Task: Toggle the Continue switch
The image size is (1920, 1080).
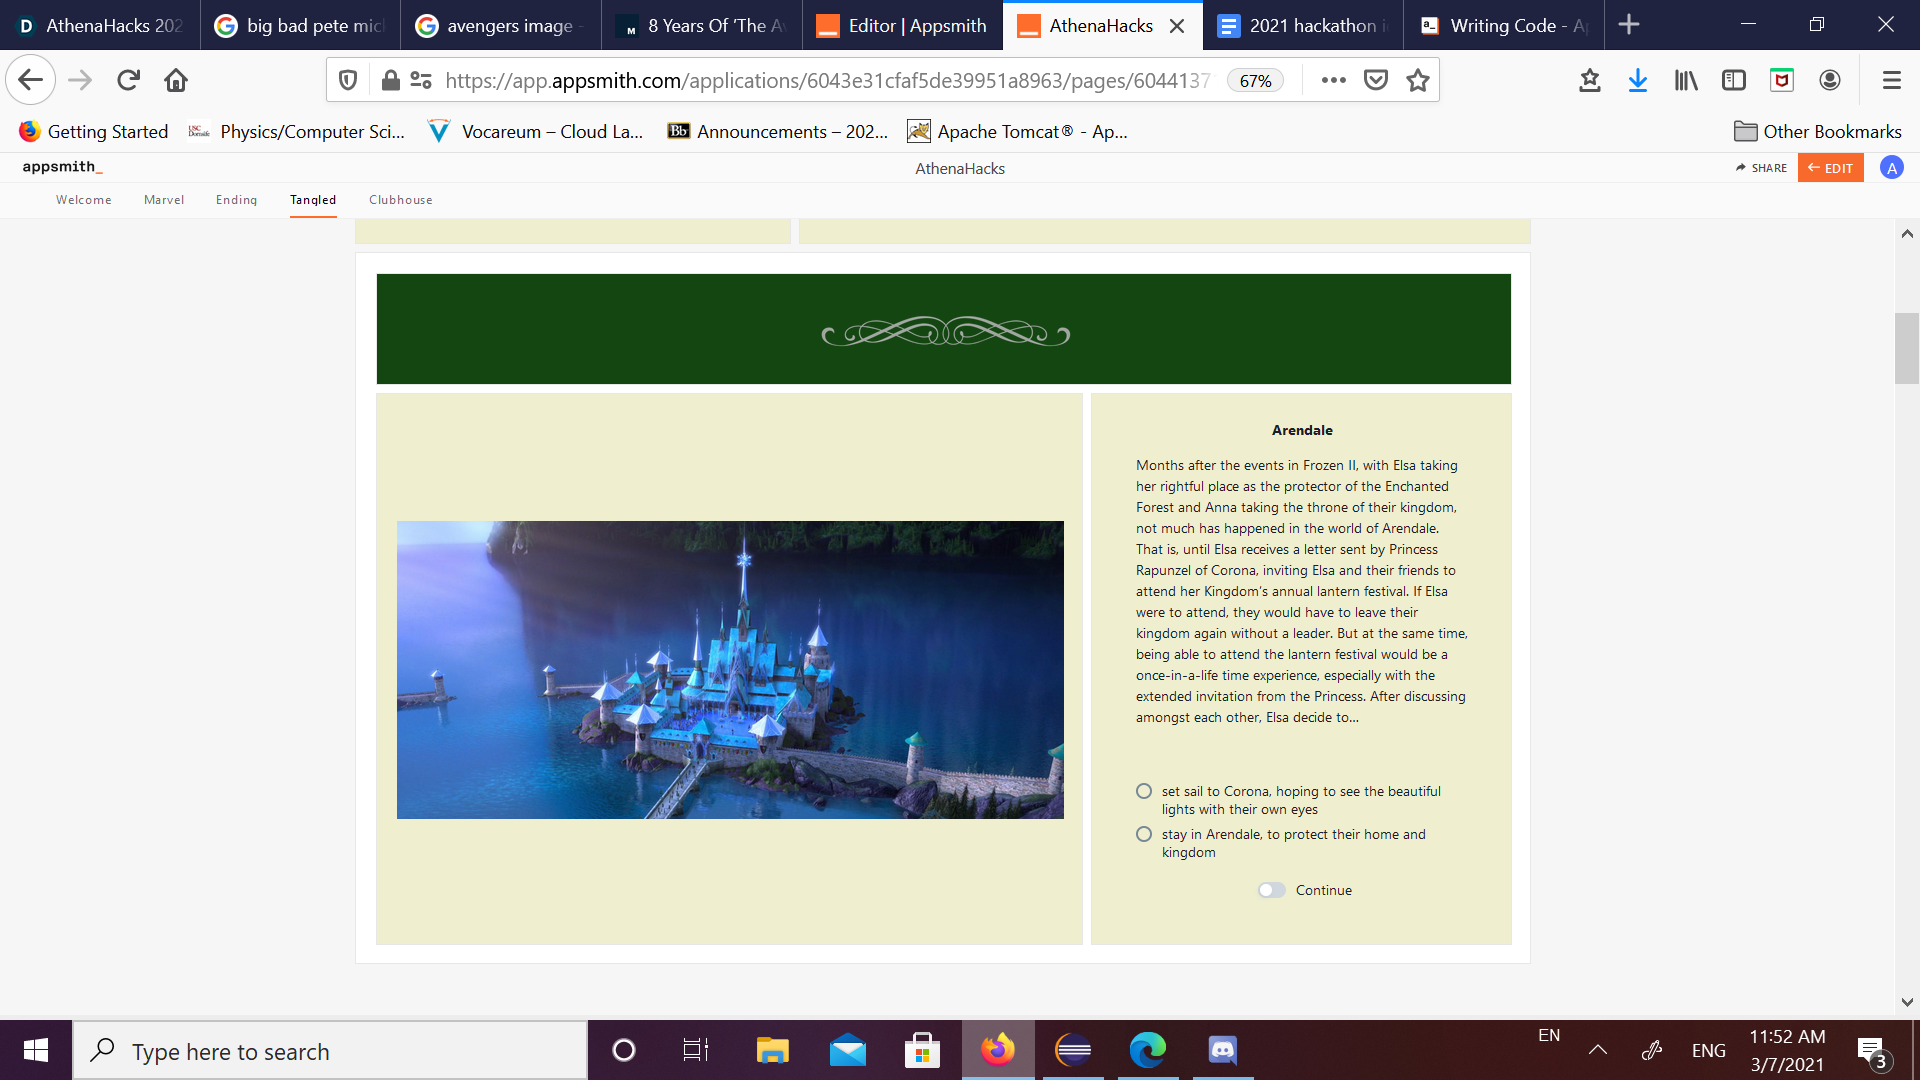Action: pos(1271,890)
